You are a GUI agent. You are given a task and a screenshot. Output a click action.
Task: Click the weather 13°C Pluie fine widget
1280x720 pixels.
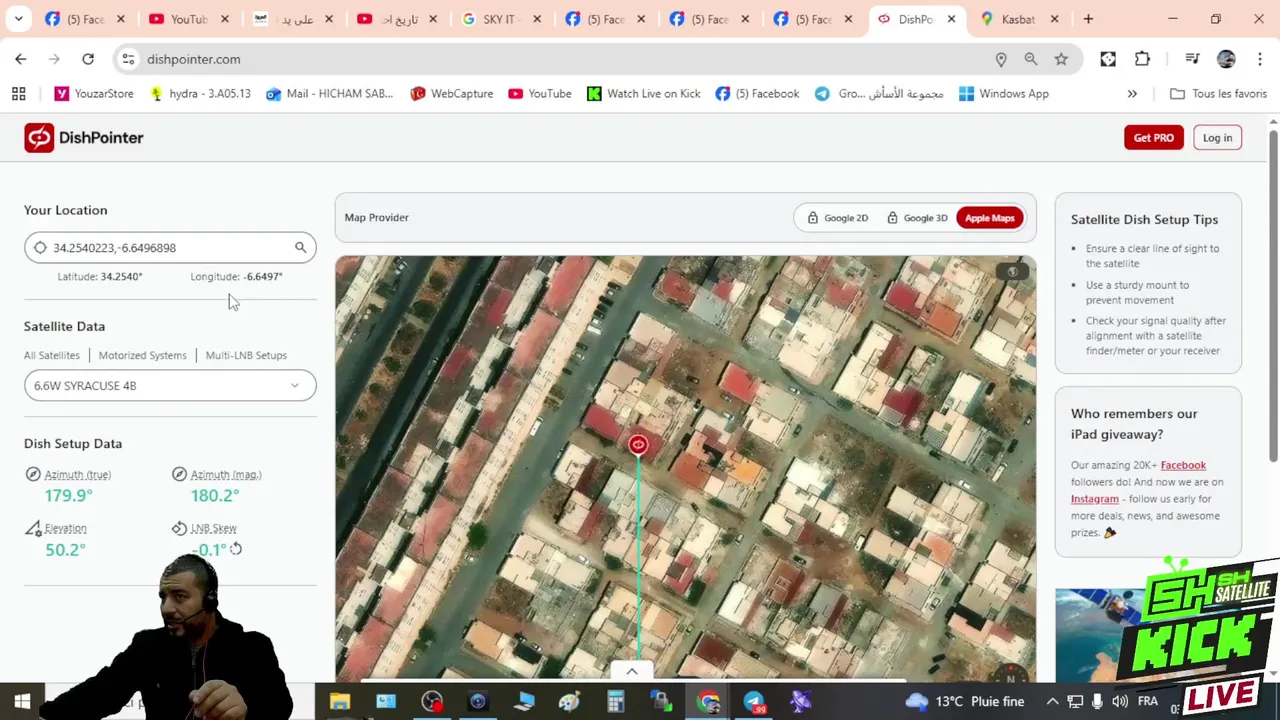[965, 701]
